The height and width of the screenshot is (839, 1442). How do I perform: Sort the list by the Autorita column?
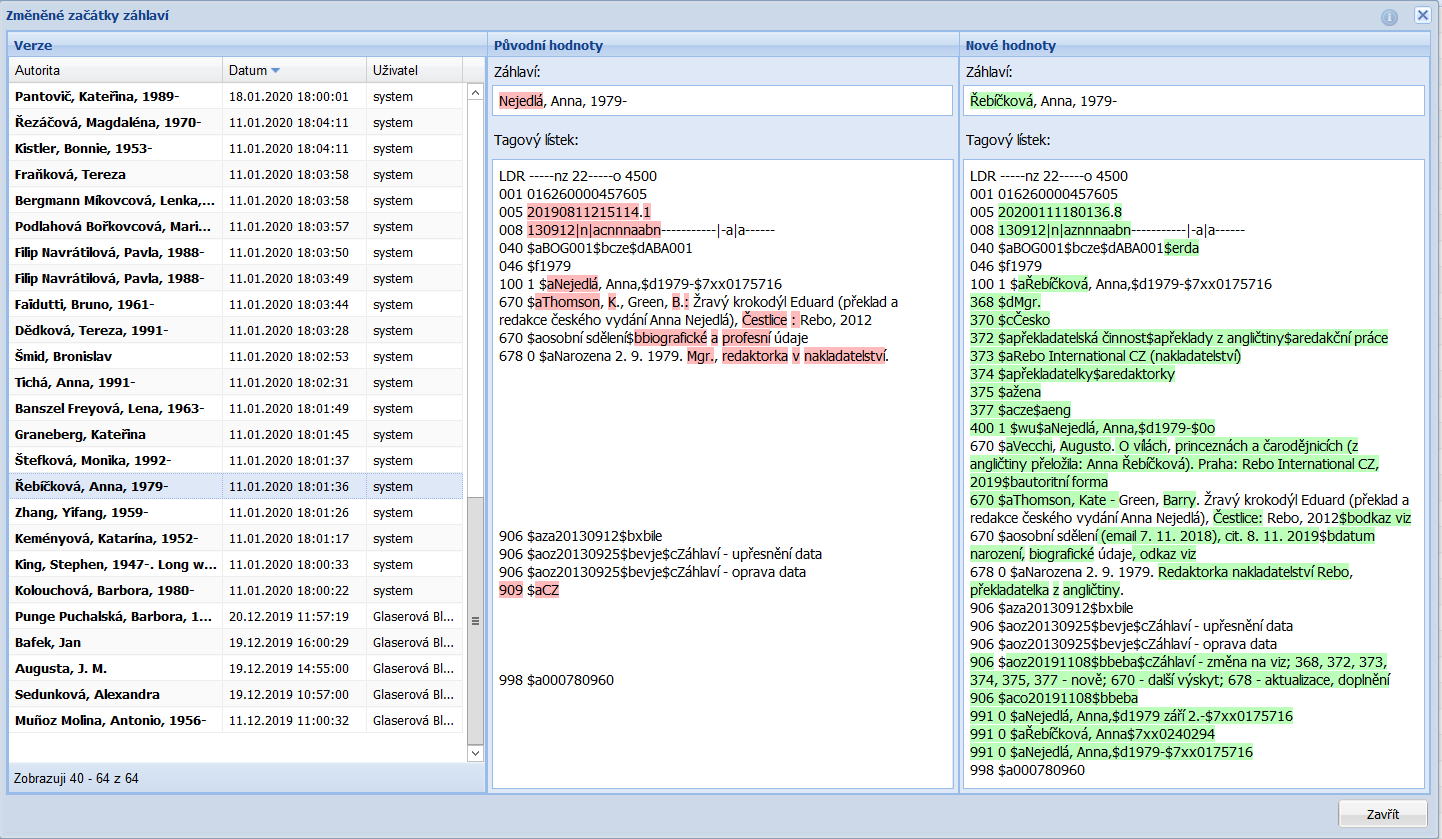[x=115, y=71]
